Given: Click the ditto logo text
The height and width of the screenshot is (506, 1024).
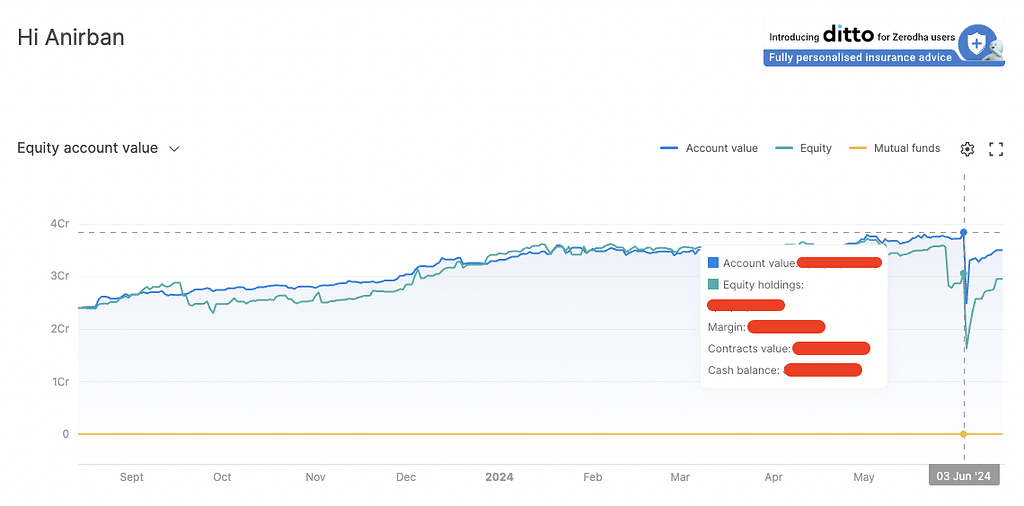Looking at the screenshot, I should [848, 35].
